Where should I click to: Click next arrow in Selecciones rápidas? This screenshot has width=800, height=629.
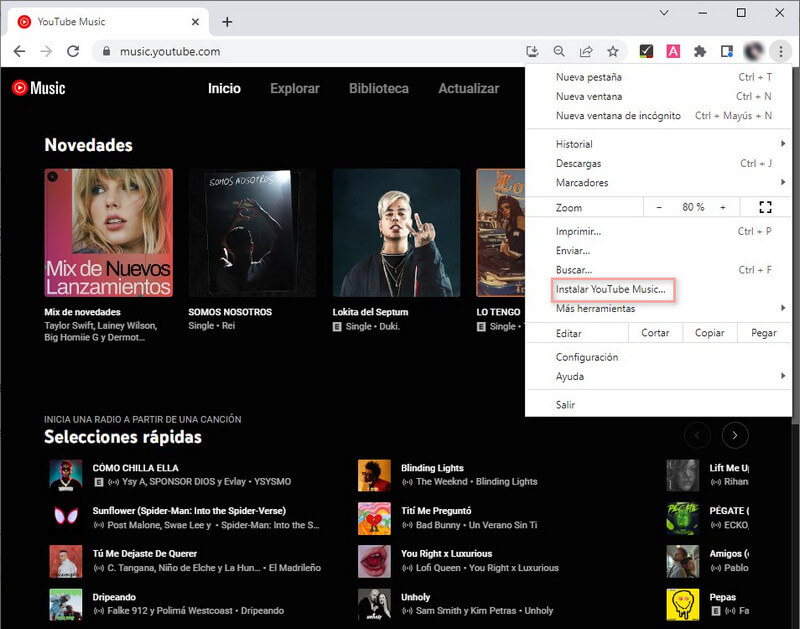735,435
